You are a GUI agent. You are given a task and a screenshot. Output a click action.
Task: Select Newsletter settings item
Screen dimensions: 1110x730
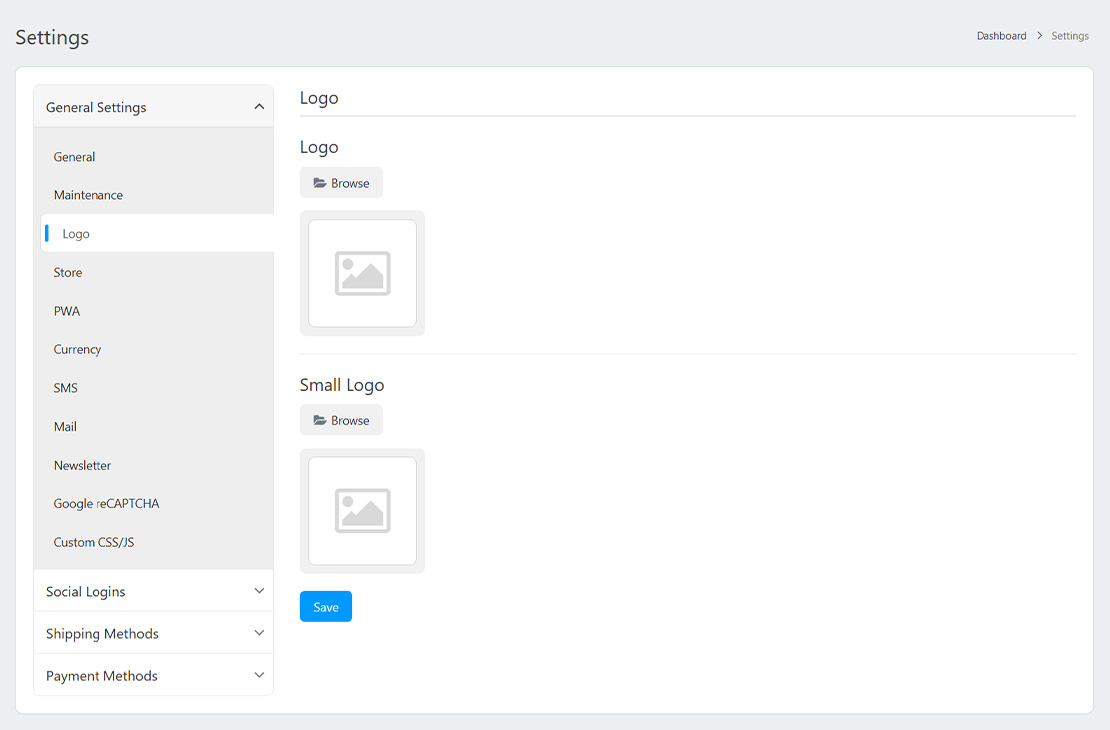tap(83, 465)
